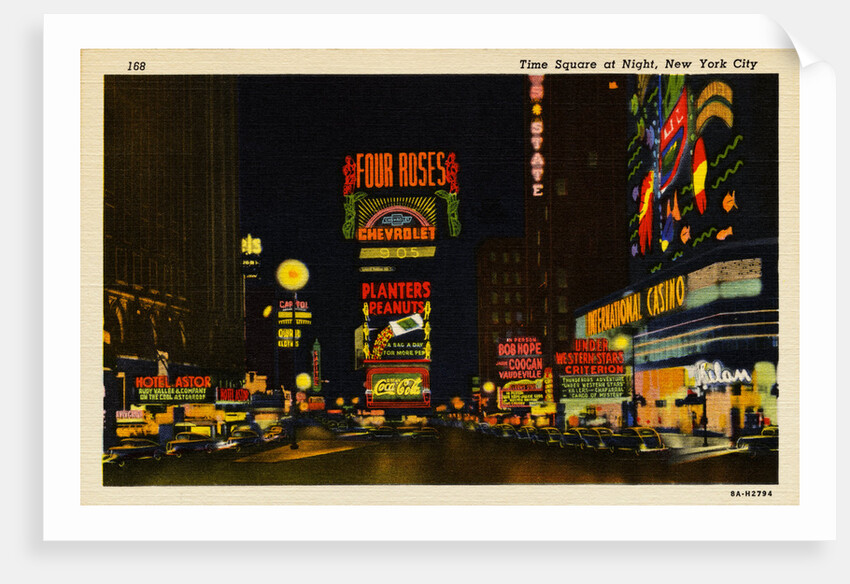Click the glowing yellow street lamp globe
Image resolution: width=850 pixels, height=584 pixels.
click(x=293, y=275)
